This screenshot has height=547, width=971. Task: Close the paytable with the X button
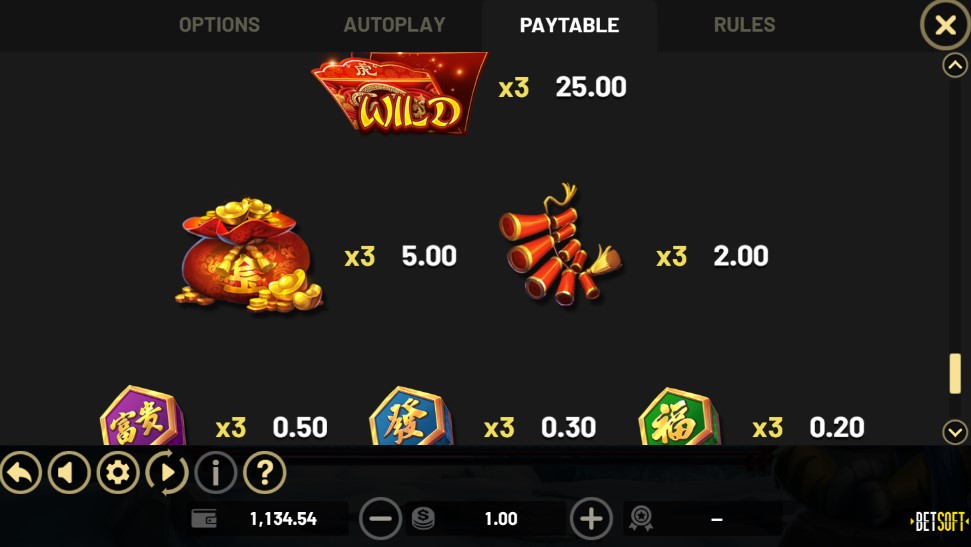coord(945,25)
